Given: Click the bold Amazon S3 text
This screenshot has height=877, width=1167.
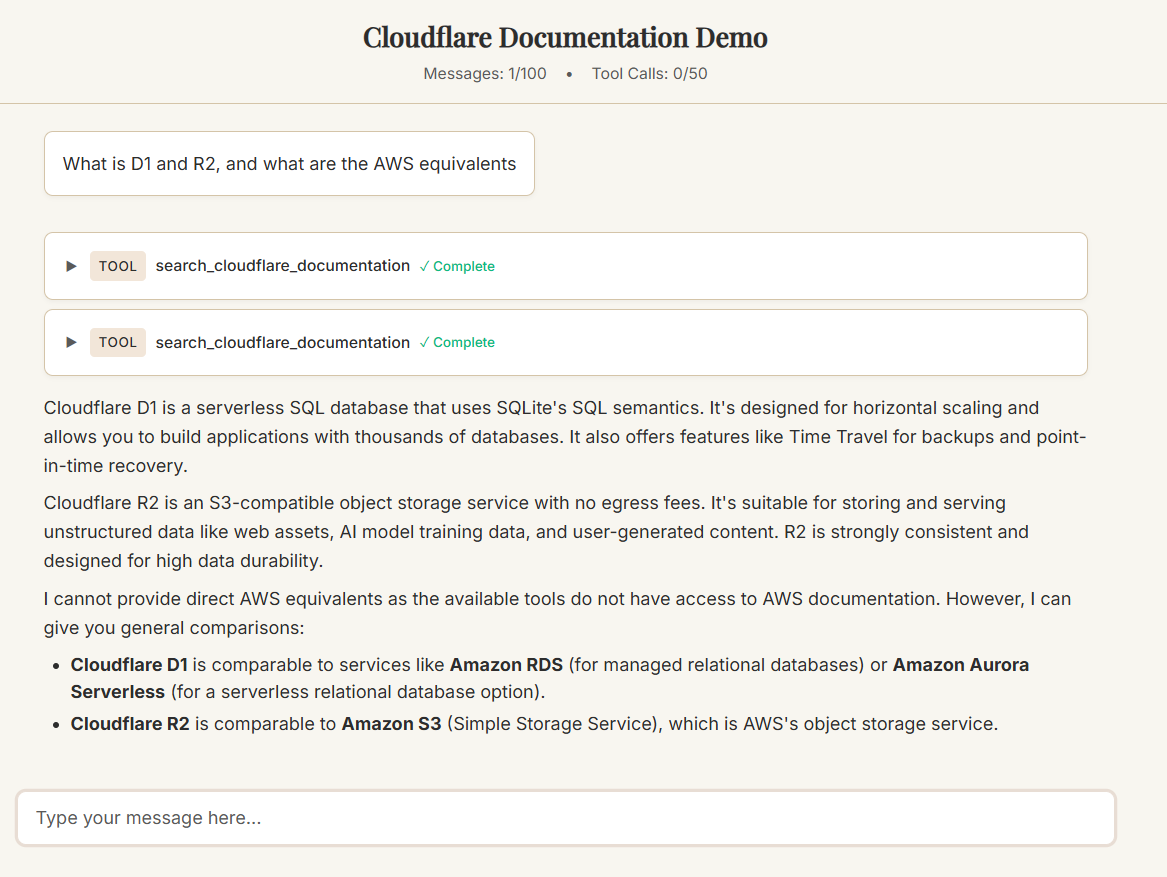Looking at the screenshot, I should [391, 724].
